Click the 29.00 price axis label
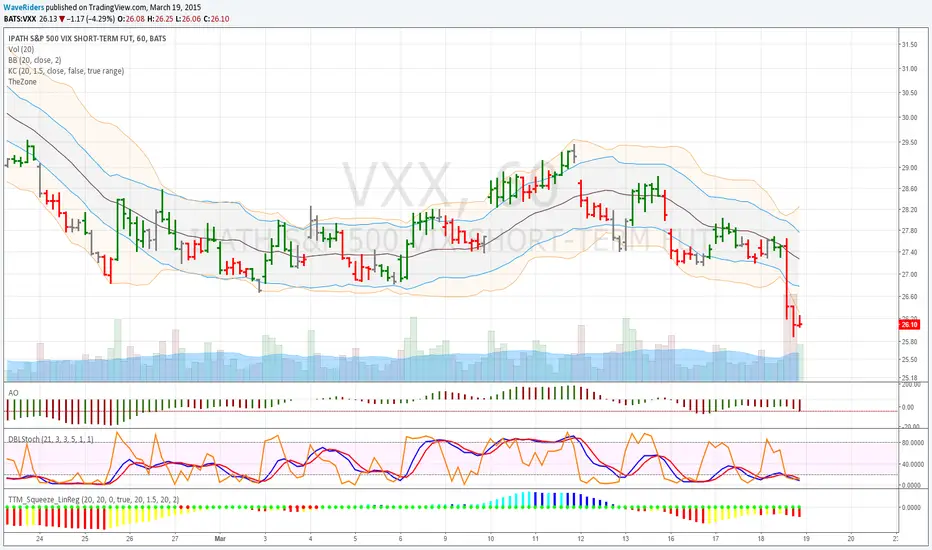 [909, 168]
